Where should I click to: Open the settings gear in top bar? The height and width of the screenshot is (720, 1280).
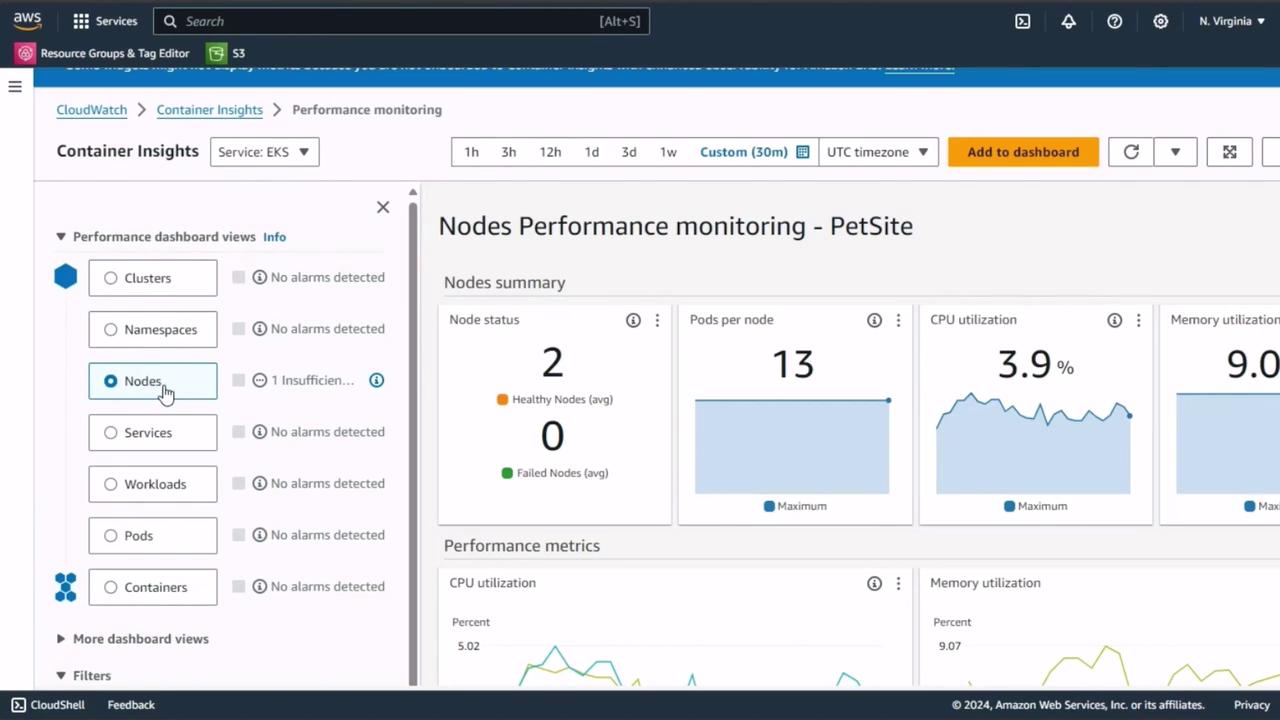(x=1160, y=21)
